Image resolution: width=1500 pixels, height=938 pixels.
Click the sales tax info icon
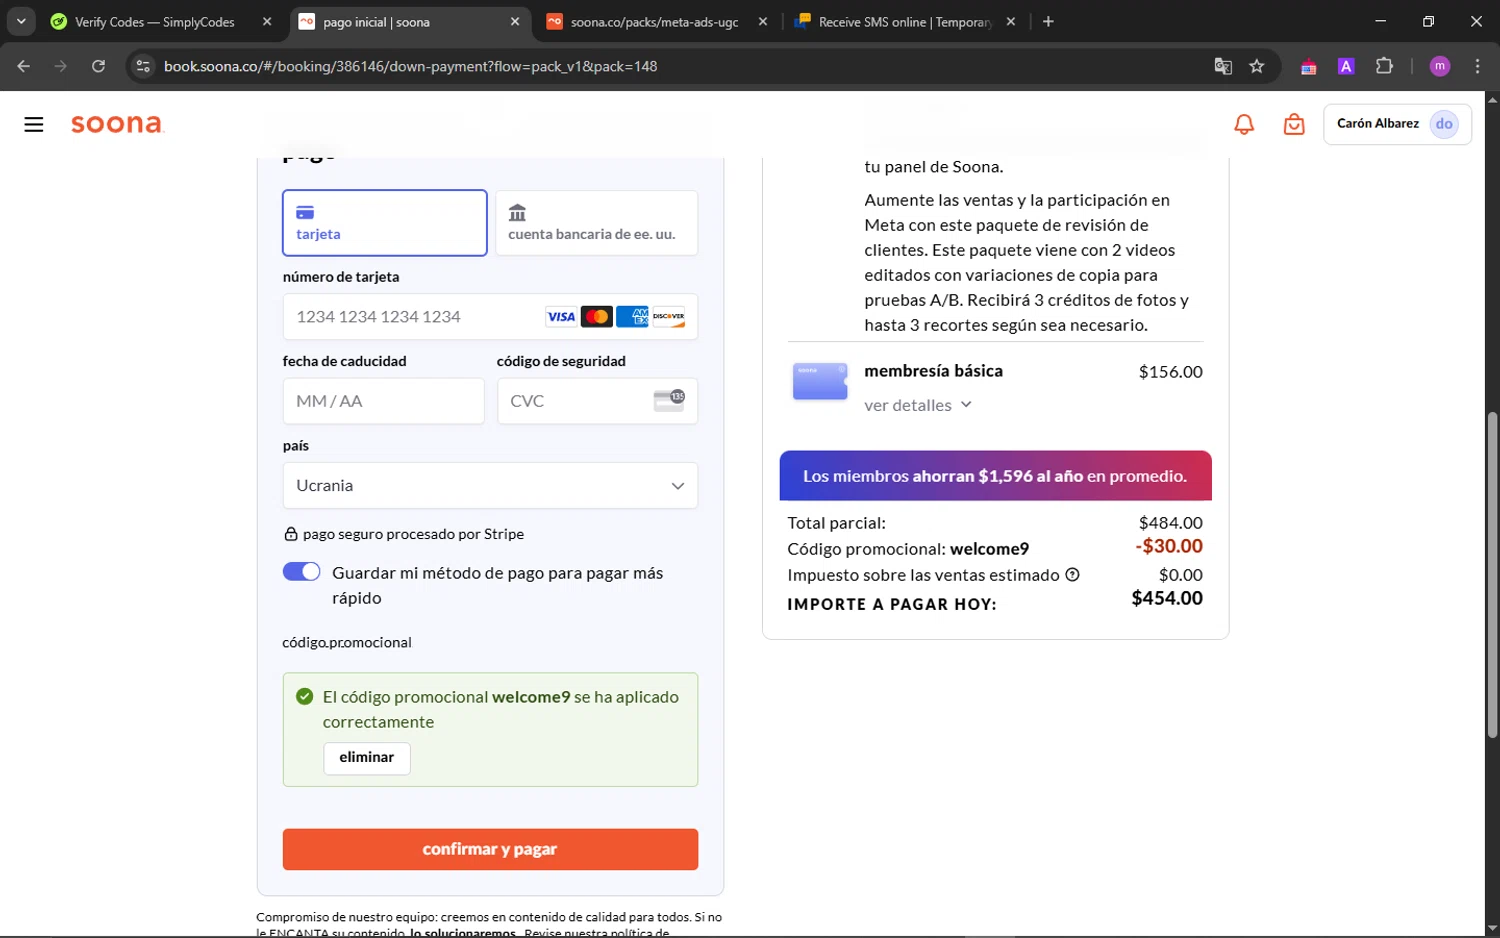(x=1072, y=575)
